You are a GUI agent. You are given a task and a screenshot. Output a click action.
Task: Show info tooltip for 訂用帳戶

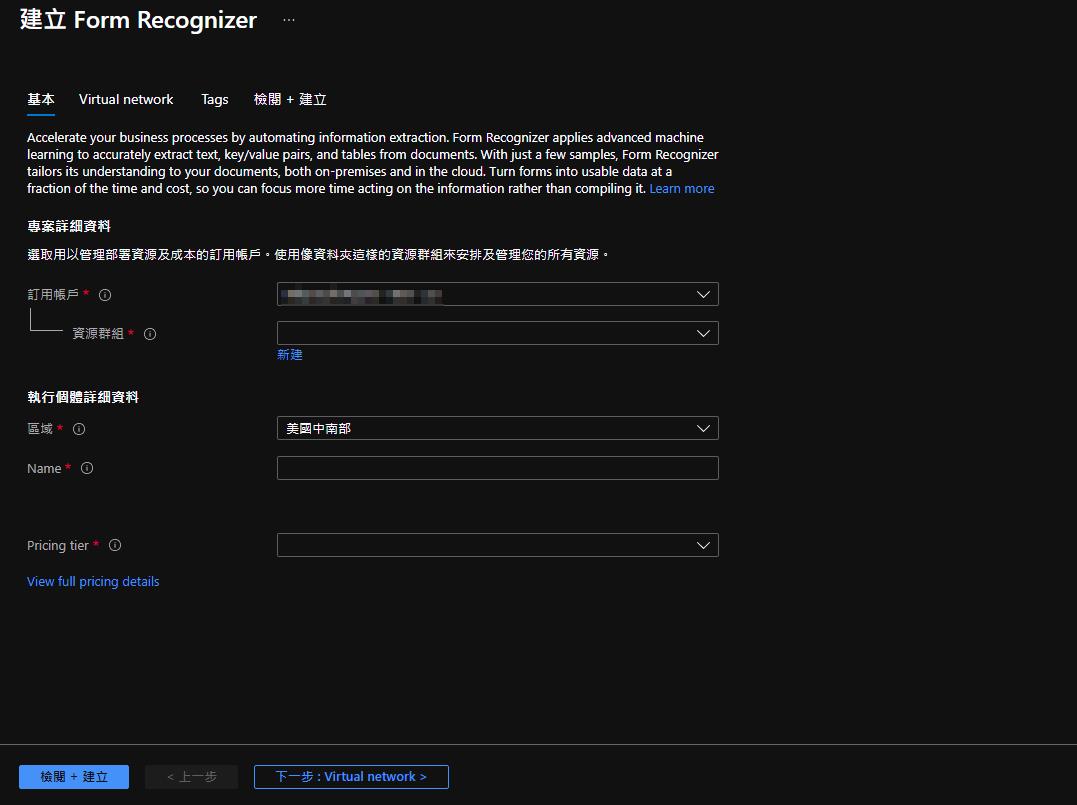pos(105,295)
